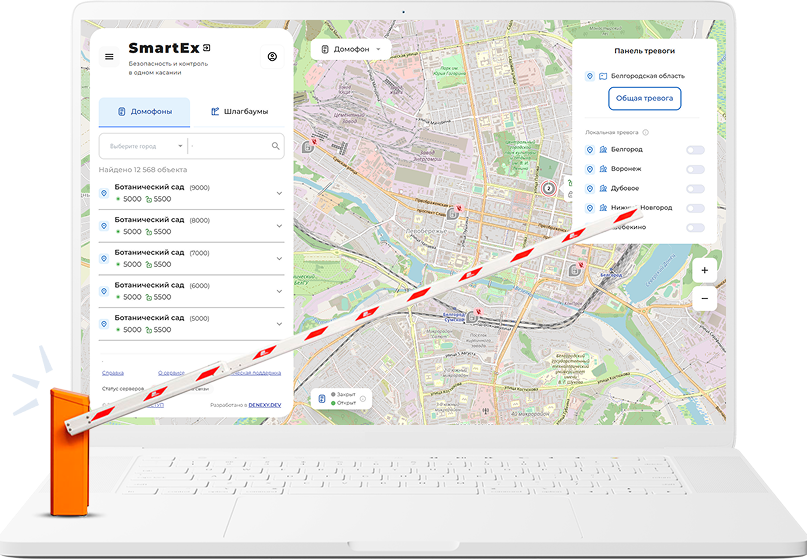Click the location pin next to Воронеж
The width and height of the screenshot is (807, 559).
(590, 169)
